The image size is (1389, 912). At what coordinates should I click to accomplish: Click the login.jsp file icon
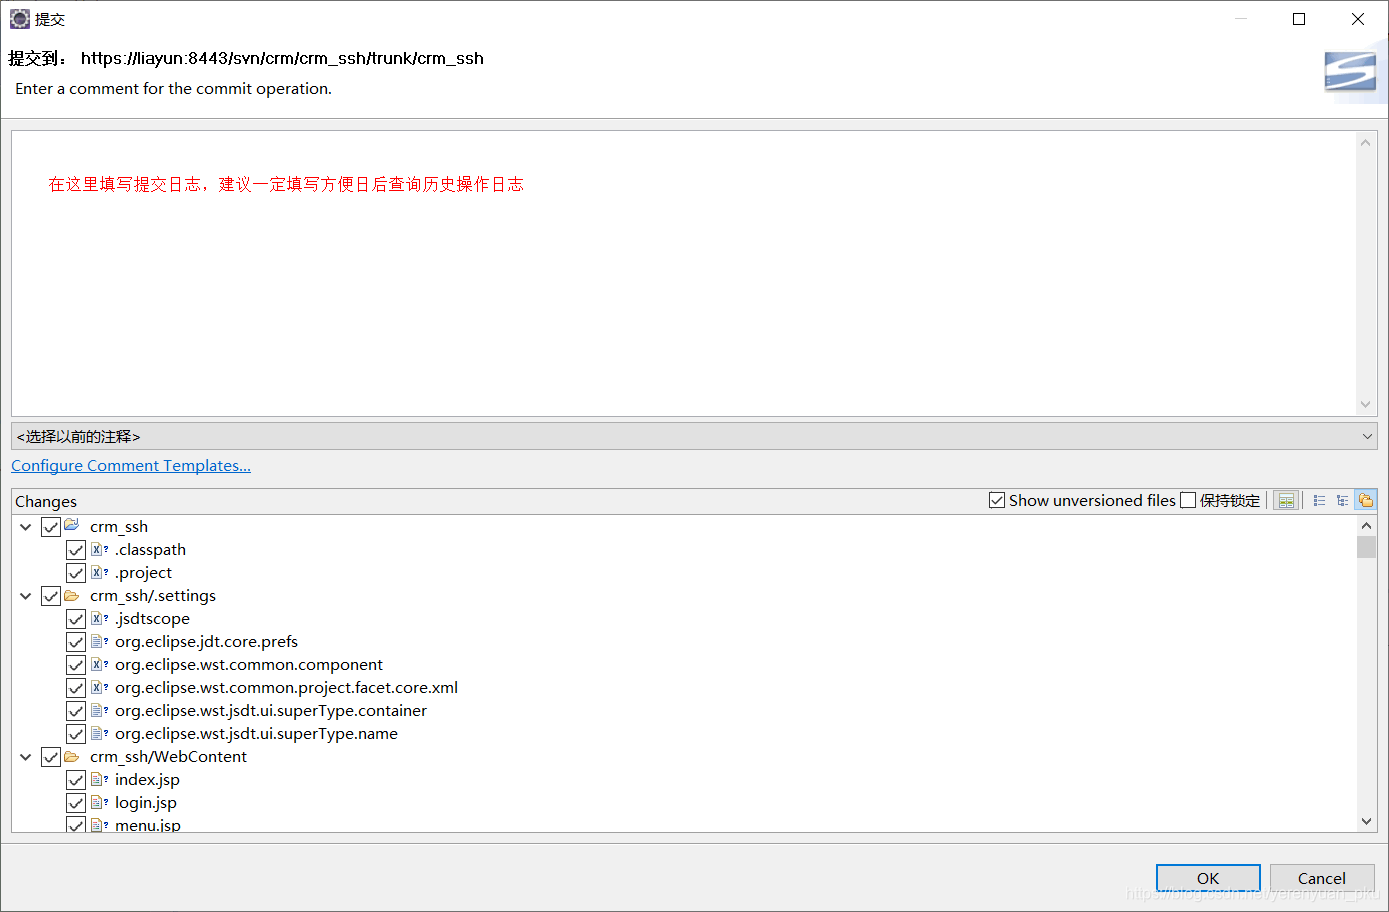99,802
